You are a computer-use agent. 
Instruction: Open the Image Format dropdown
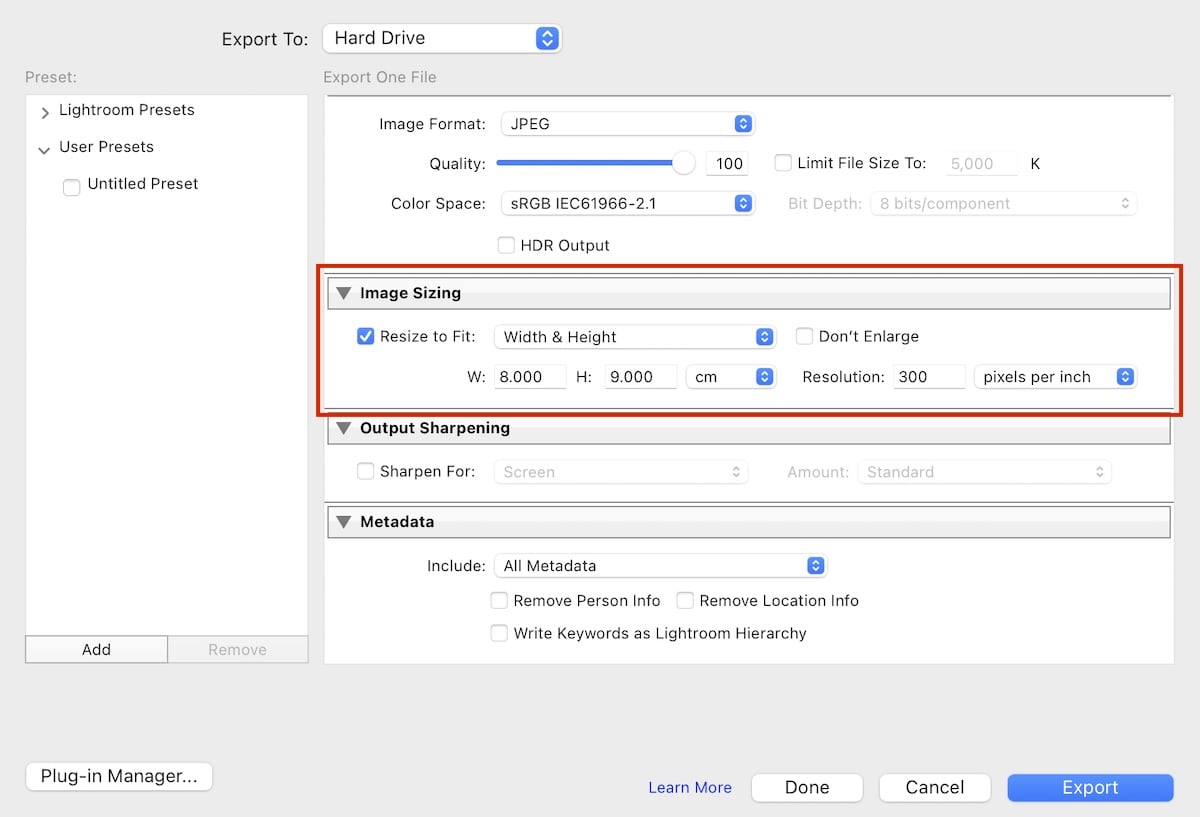pos(627,123)
